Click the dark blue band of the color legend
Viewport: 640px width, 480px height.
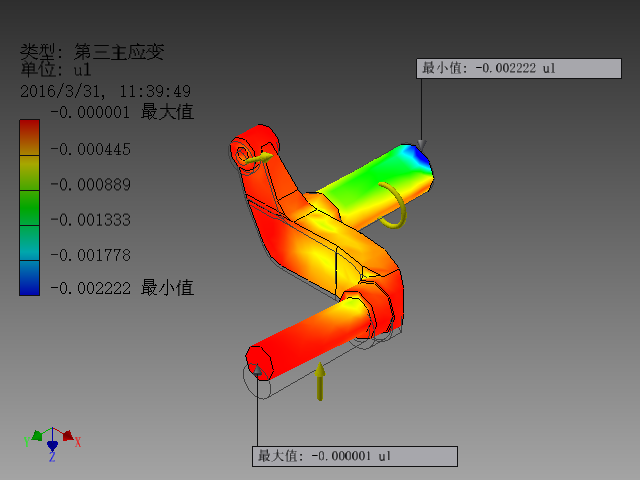(x=29, y=278)
